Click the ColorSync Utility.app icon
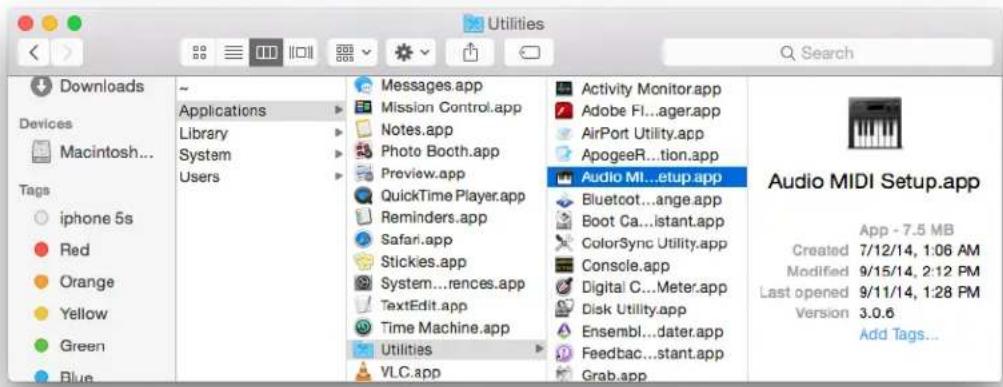The image size is (1003, 387). [564, 243]
